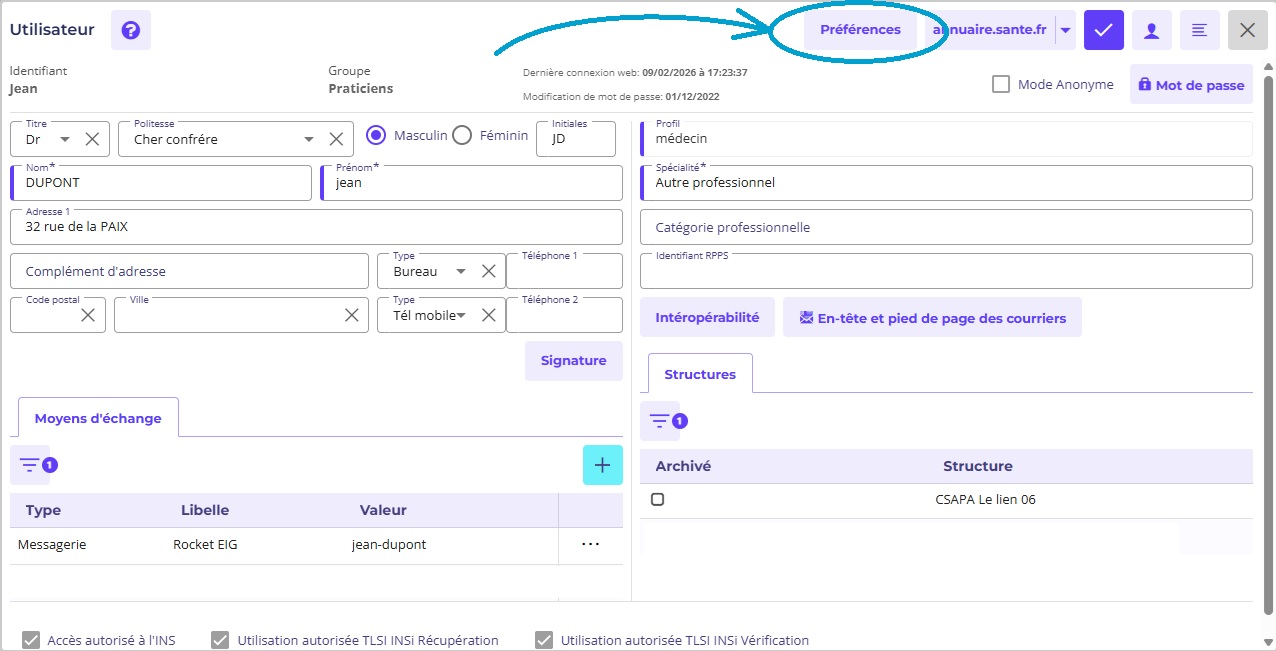1276x651 pixels.
Task: Click the user profile silhouette icon
Action: pos(1151,30)
